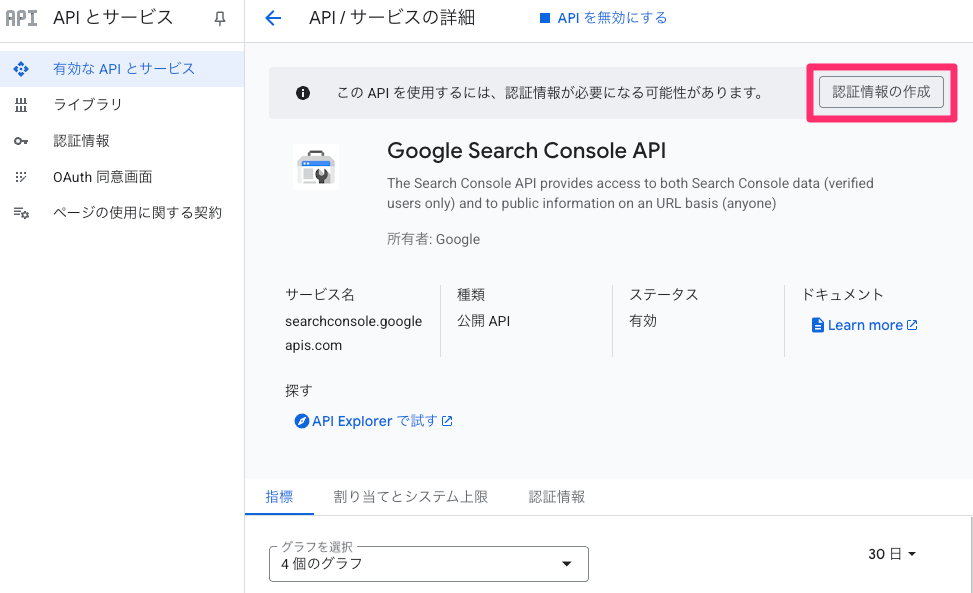Open the Learn more documentation link
Screen dimensions: 973x593
(864, 325)
